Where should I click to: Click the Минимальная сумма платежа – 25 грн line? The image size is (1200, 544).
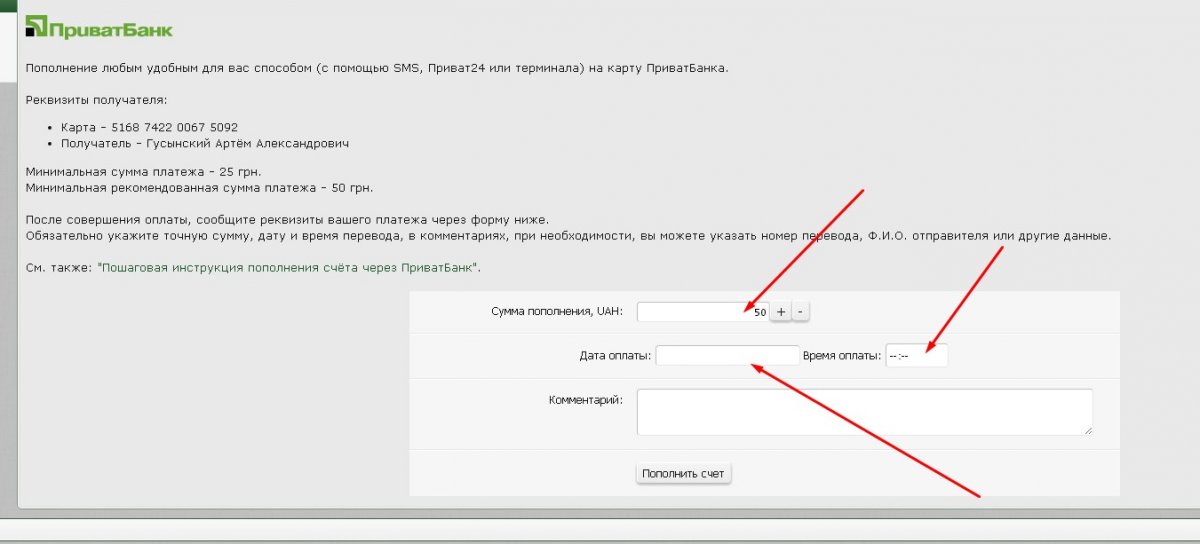click(x=143, y=172)
